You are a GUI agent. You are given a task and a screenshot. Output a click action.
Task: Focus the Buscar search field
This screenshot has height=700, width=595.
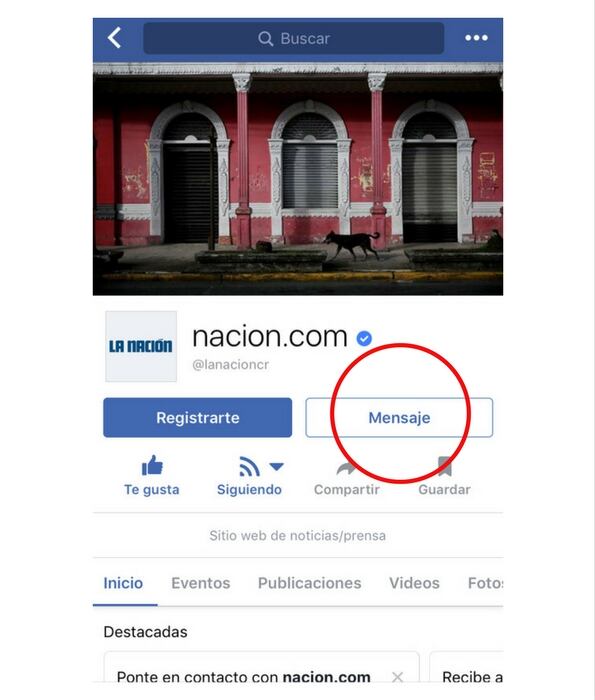pos(294,38)
